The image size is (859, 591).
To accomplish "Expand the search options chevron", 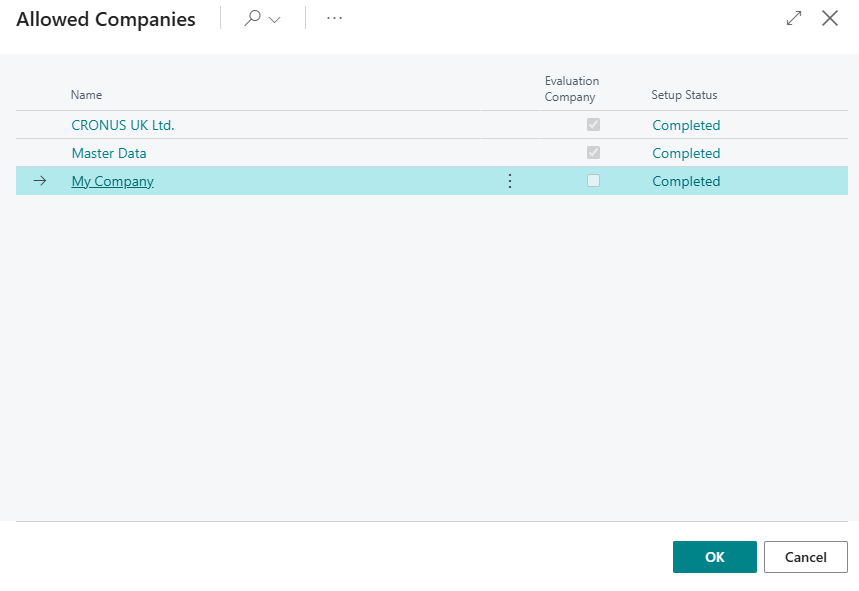I will (x=274, y=20).
